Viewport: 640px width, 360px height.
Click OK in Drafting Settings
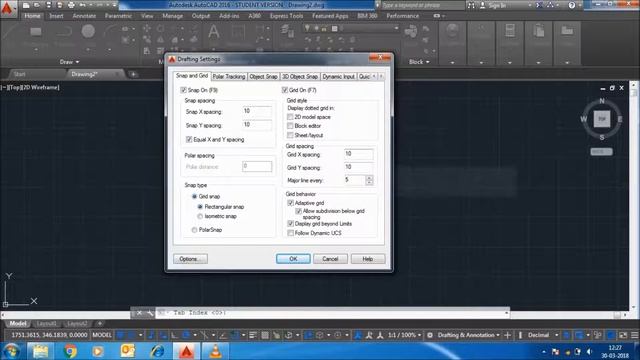293,259
